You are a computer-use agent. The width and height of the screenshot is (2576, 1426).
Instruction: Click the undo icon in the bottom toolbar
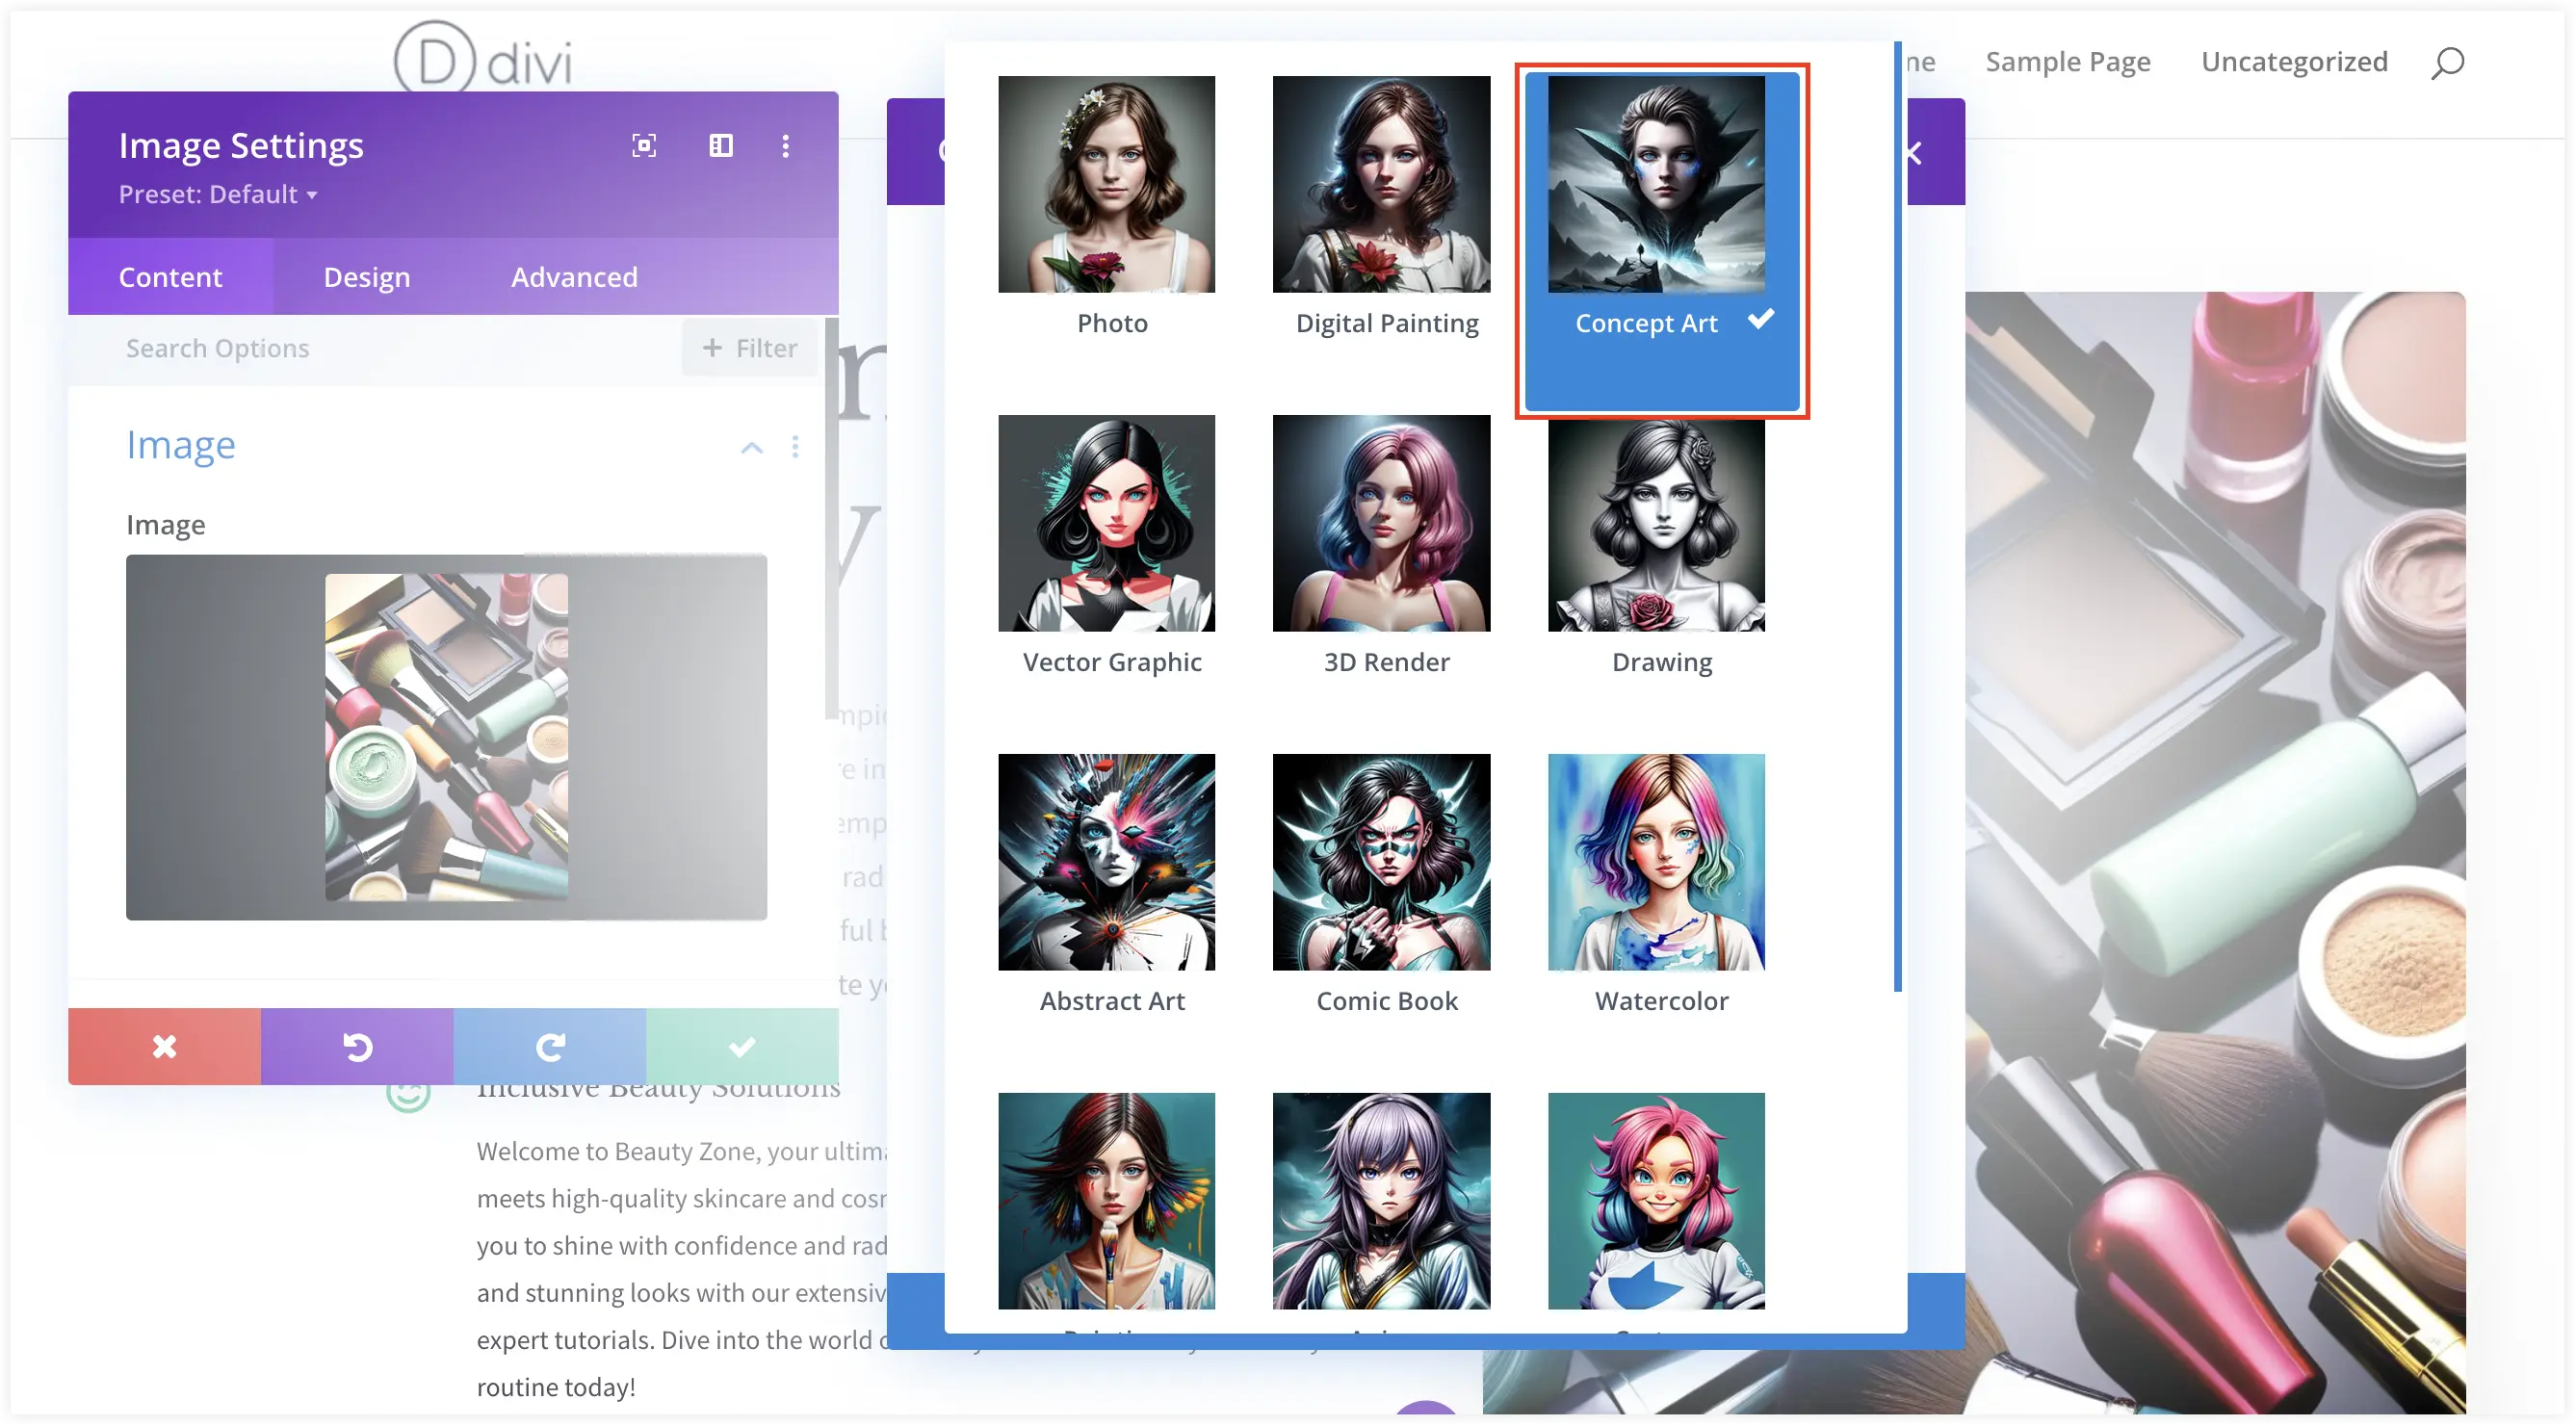tap(356, 1047)
